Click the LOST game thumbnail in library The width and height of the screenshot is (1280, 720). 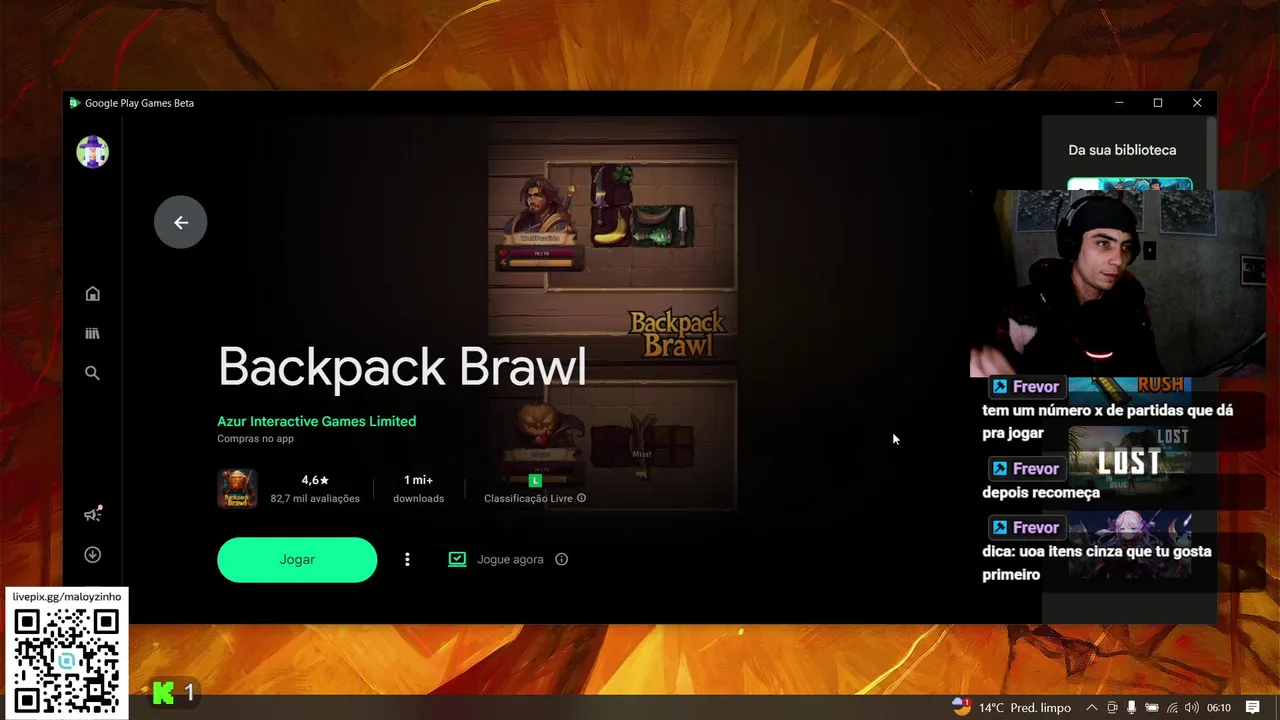(x=1129, y=460)
